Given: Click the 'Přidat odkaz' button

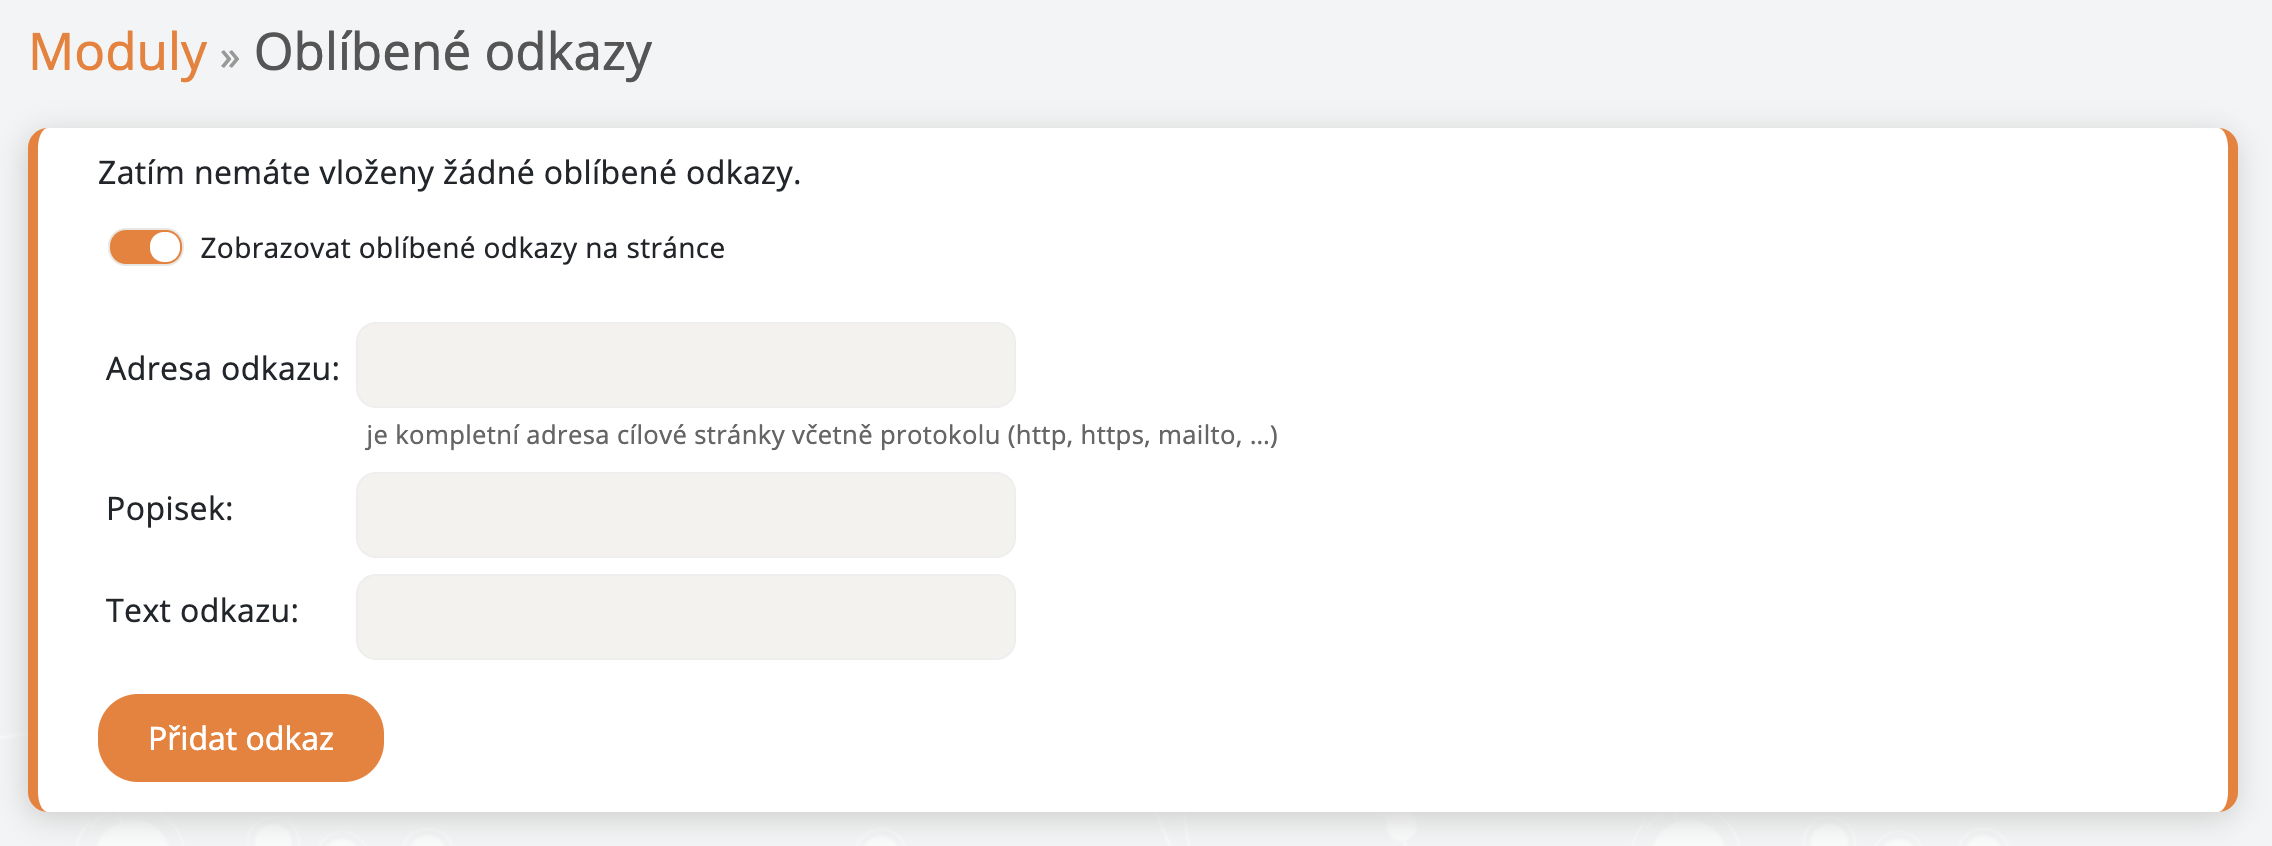Looking at the screenshot, I should pyautogui.click(x=240, y=737).
